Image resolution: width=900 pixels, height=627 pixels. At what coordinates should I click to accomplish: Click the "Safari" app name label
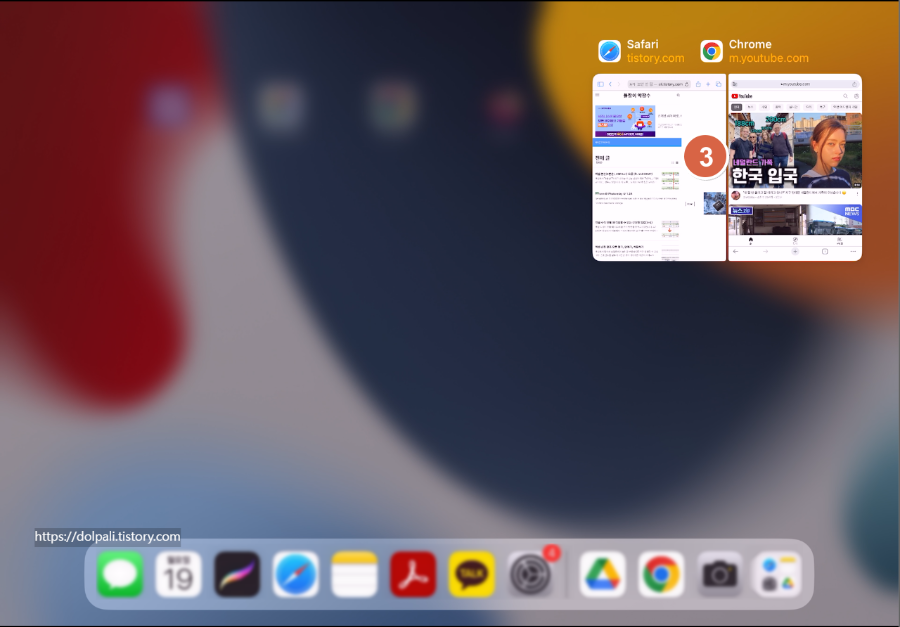coord(642,44)
